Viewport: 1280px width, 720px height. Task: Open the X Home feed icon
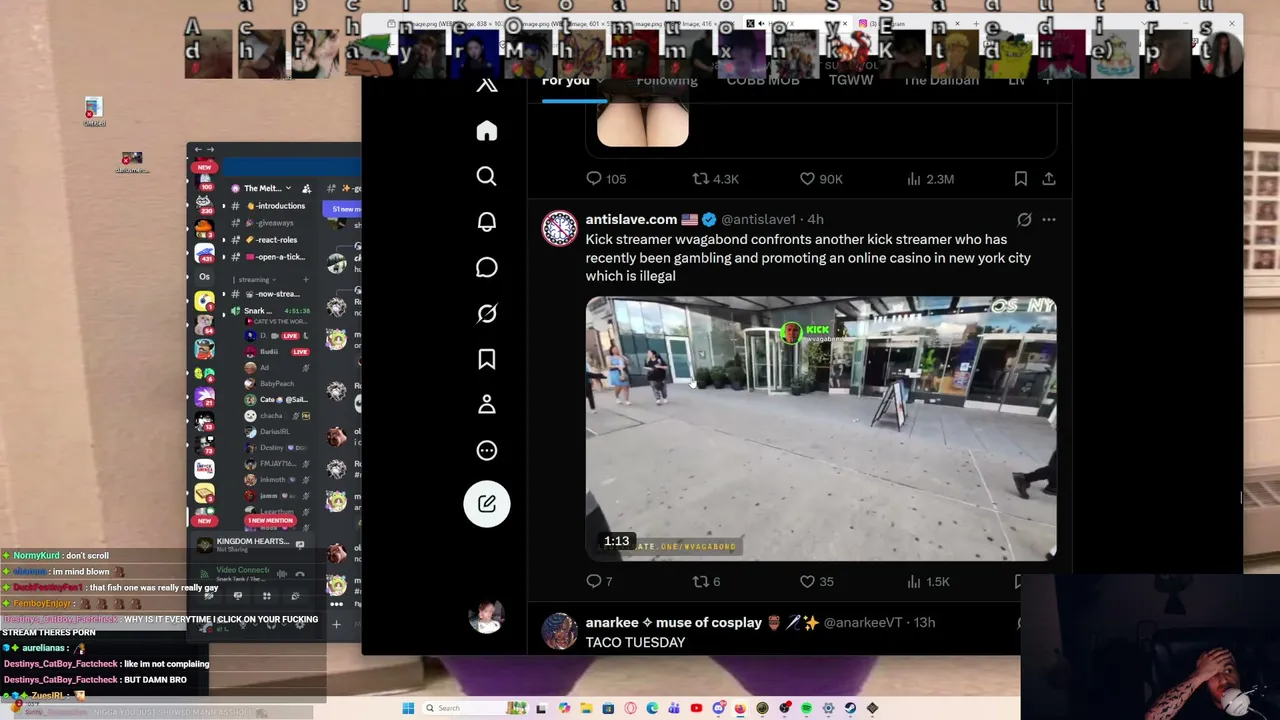[x=486, y=131]
